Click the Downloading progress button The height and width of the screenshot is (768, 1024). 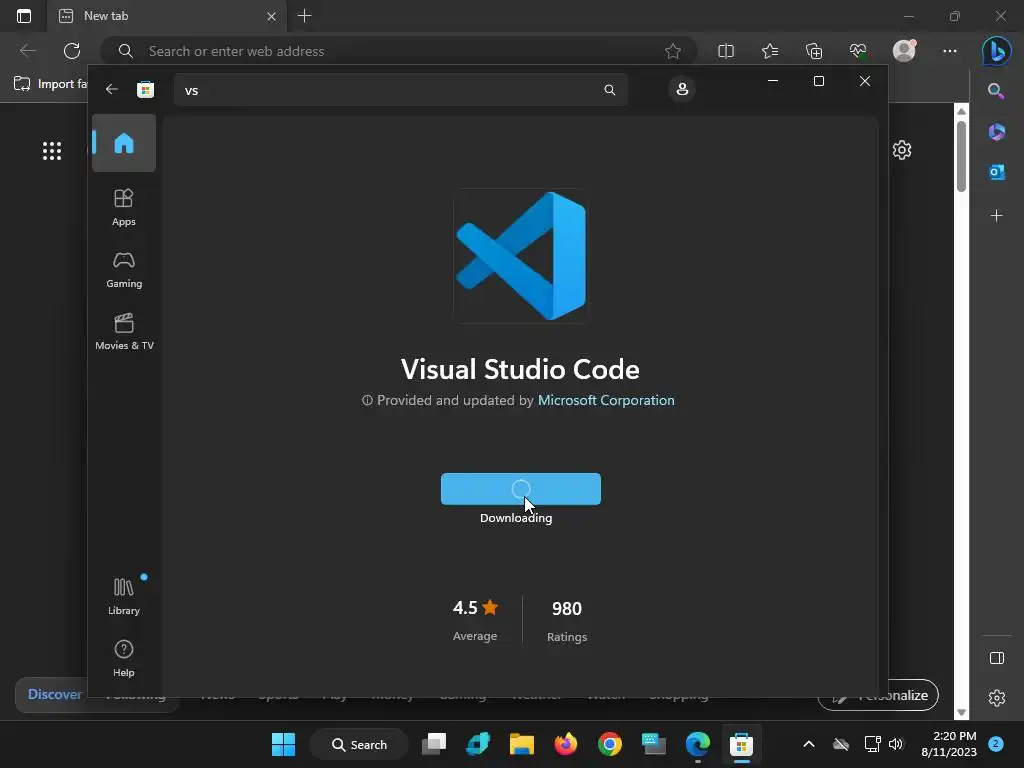[520, 489]
